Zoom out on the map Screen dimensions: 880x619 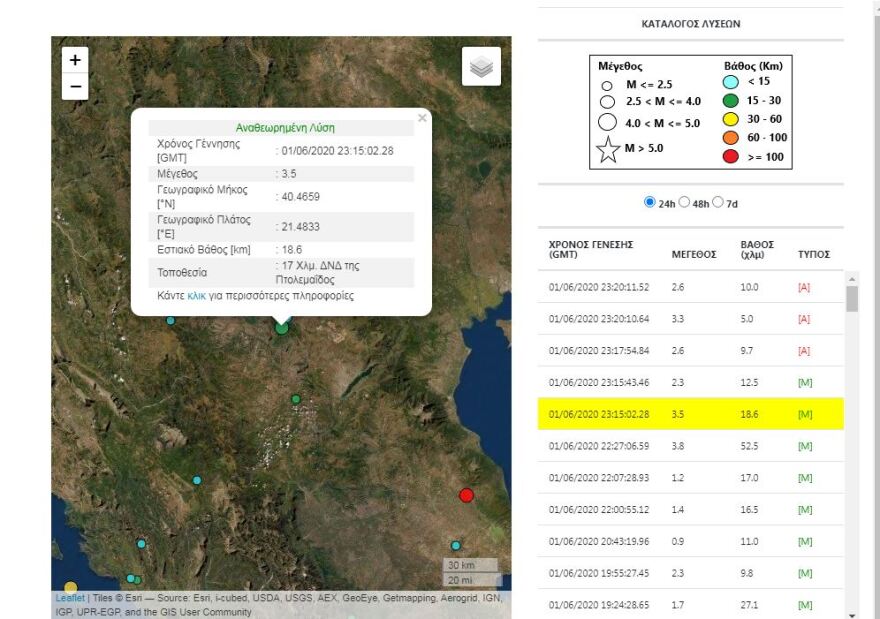75,87
